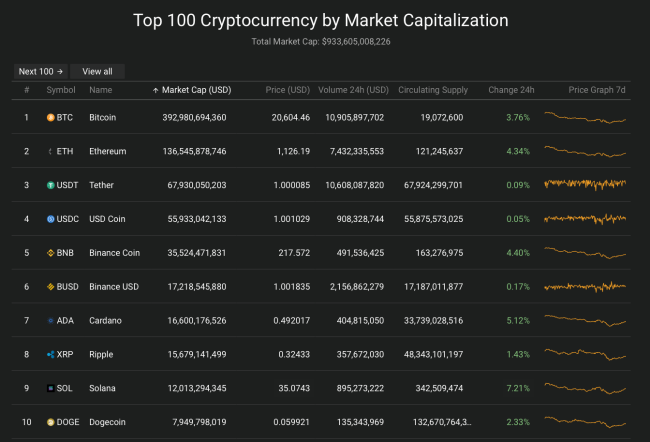Open Binance USD's 7d price graph
Screen dimensions: 650x442
coord(585,287)
